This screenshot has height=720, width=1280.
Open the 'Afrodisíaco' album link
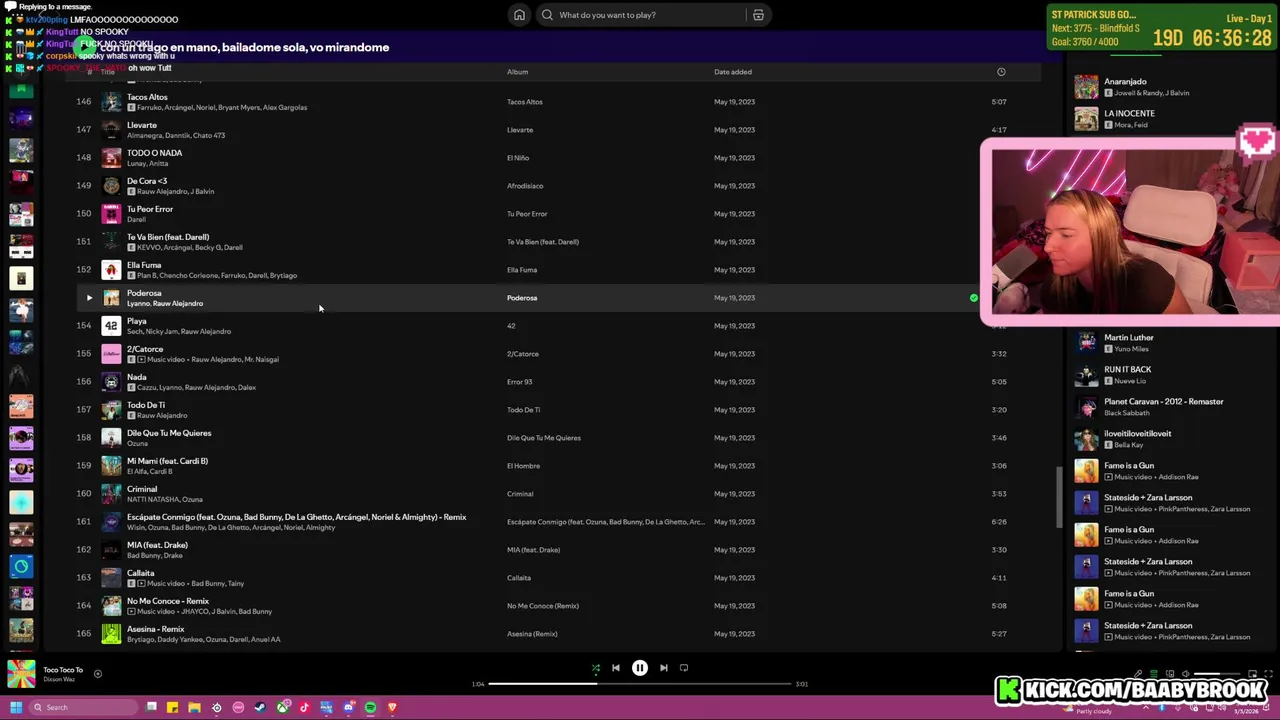(525, 186)
